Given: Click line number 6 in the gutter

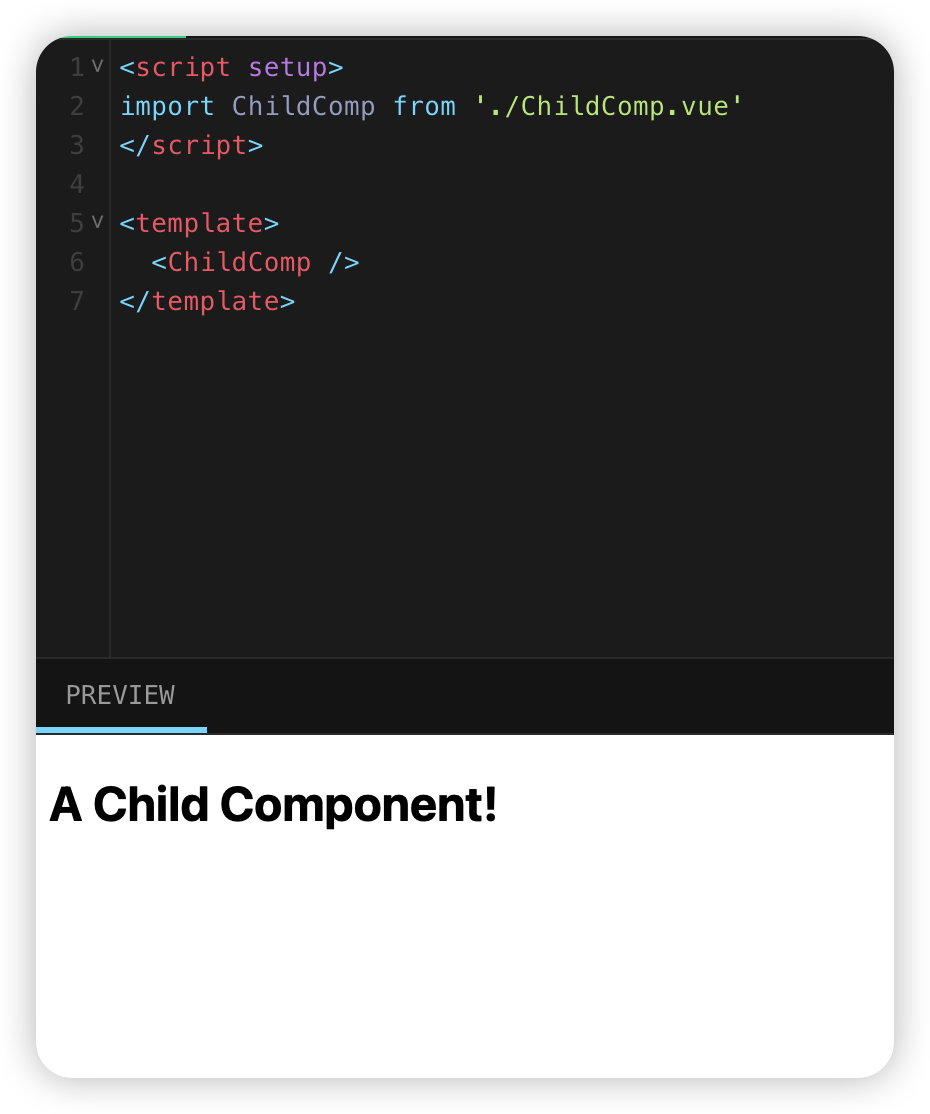Looking at the screenshot, I should tap(77, 263).
